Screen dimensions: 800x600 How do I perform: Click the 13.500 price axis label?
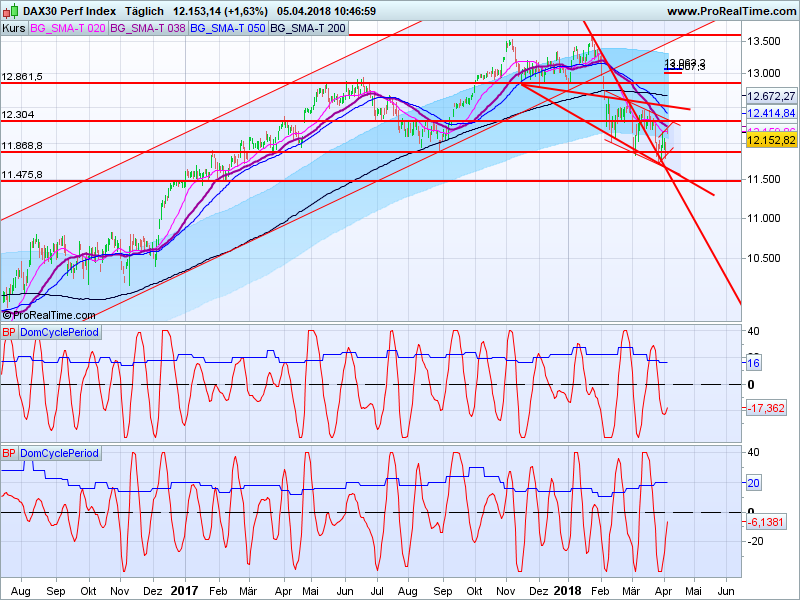coord(764,41)
